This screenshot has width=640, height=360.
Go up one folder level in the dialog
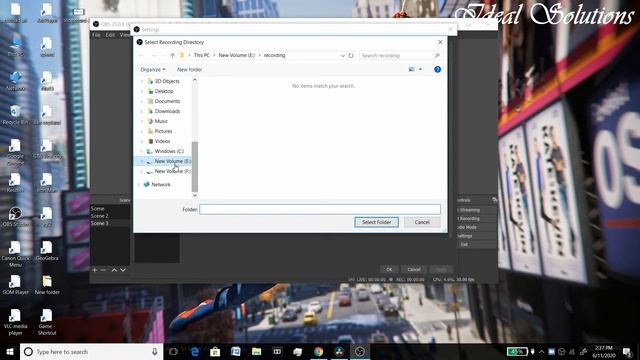click(172, 56)
